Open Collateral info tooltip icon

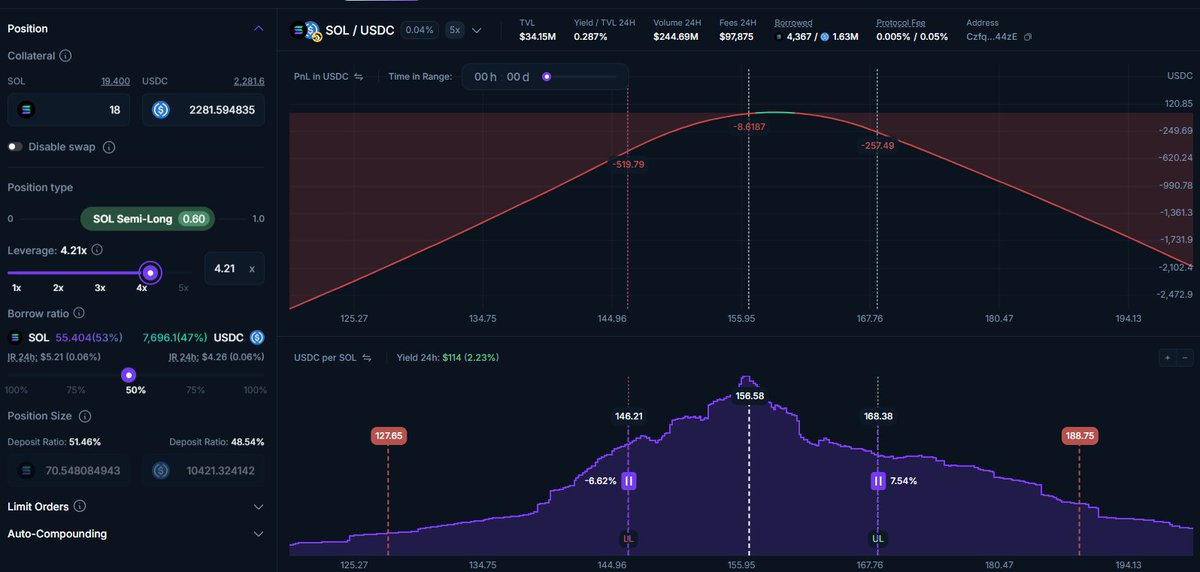[65, 56]
